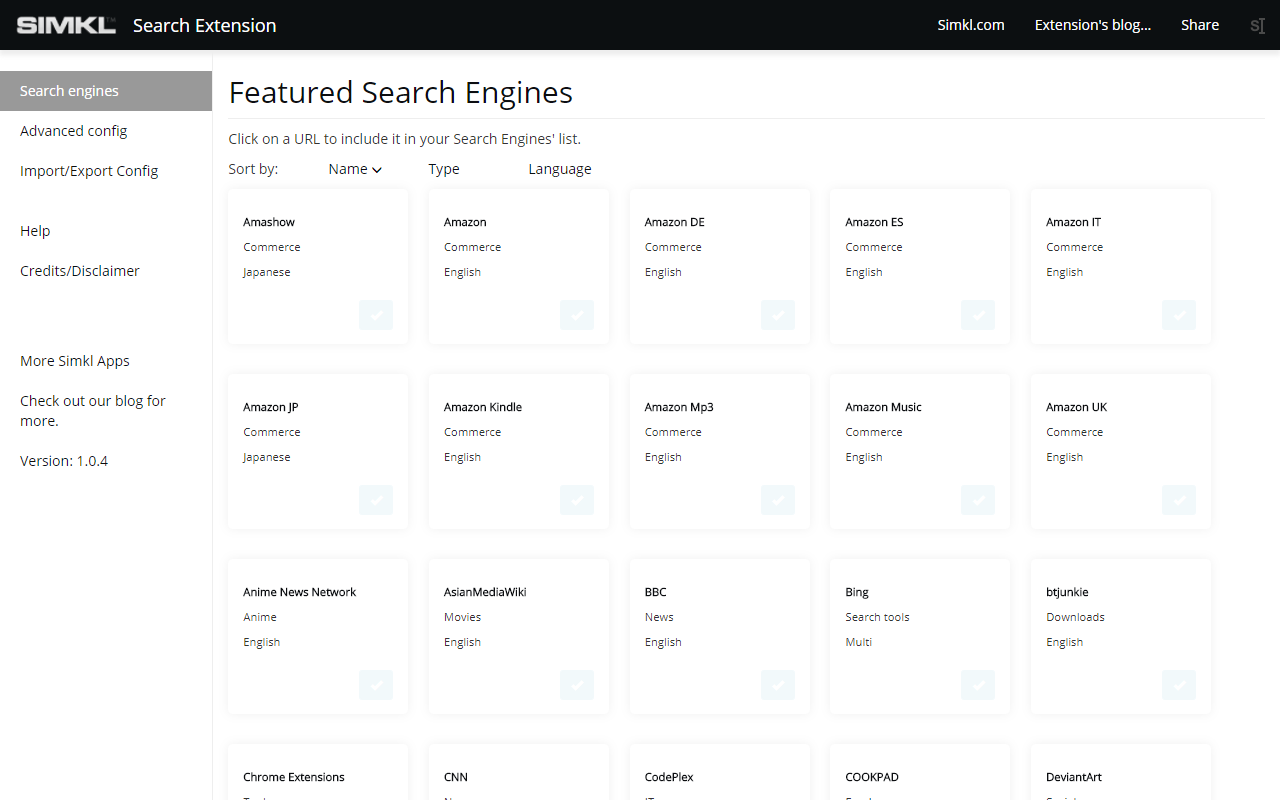Toggle the Amazon IT checkmark
This screenshot has height=800, width=1280.
click(1179, 315)
